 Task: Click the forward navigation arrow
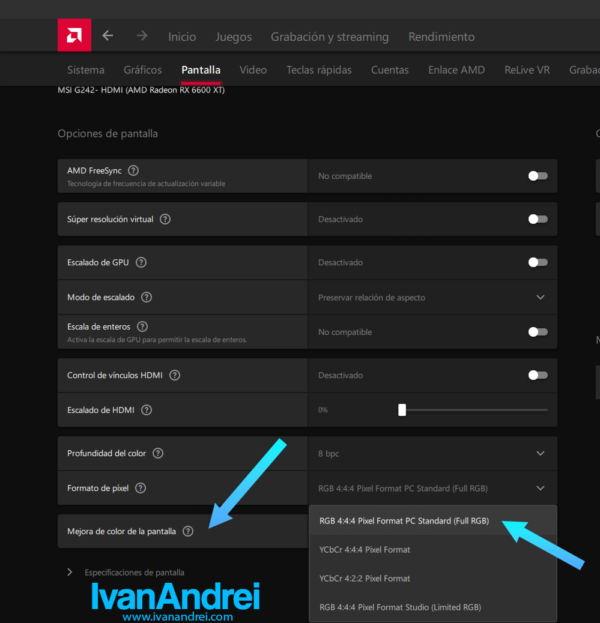pos(142,36)
